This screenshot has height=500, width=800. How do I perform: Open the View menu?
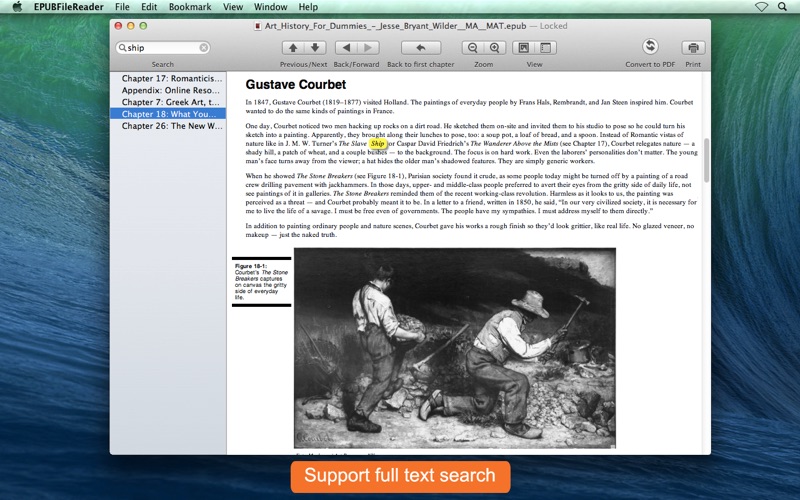point(233,7)
